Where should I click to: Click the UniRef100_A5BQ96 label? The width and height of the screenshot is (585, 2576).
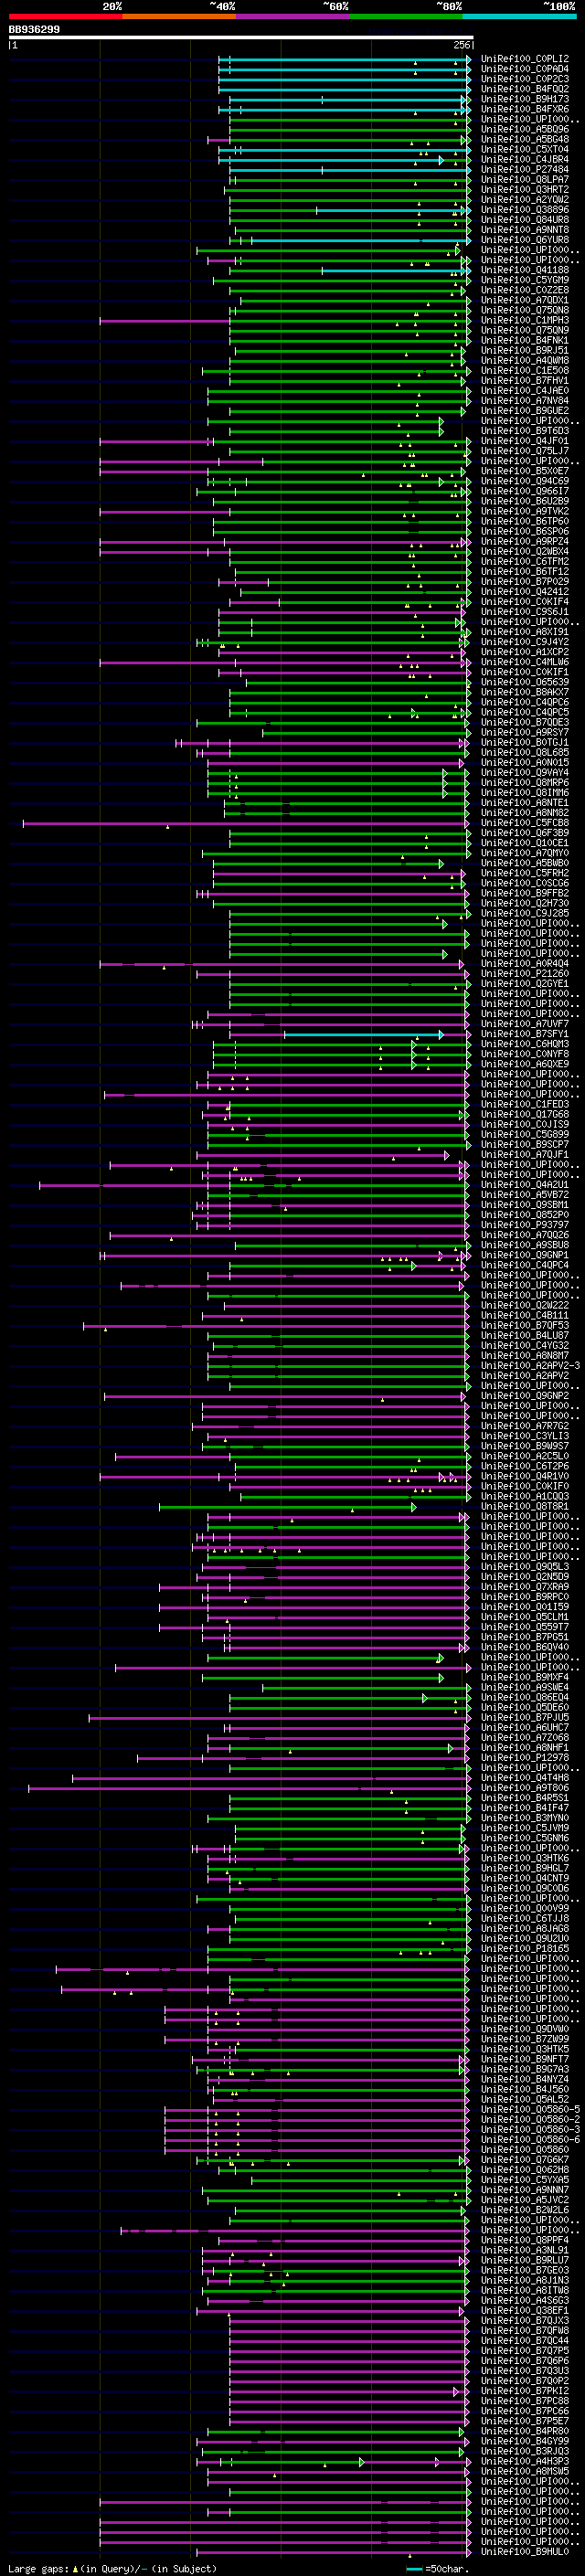pos(525,129)
